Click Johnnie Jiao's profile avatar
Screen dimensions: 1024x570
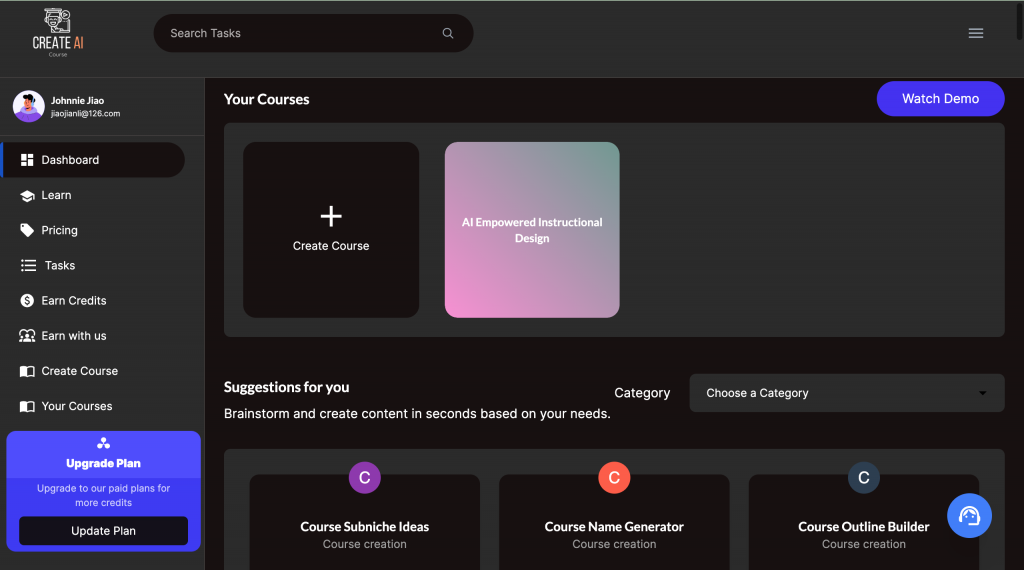point(29,106)
